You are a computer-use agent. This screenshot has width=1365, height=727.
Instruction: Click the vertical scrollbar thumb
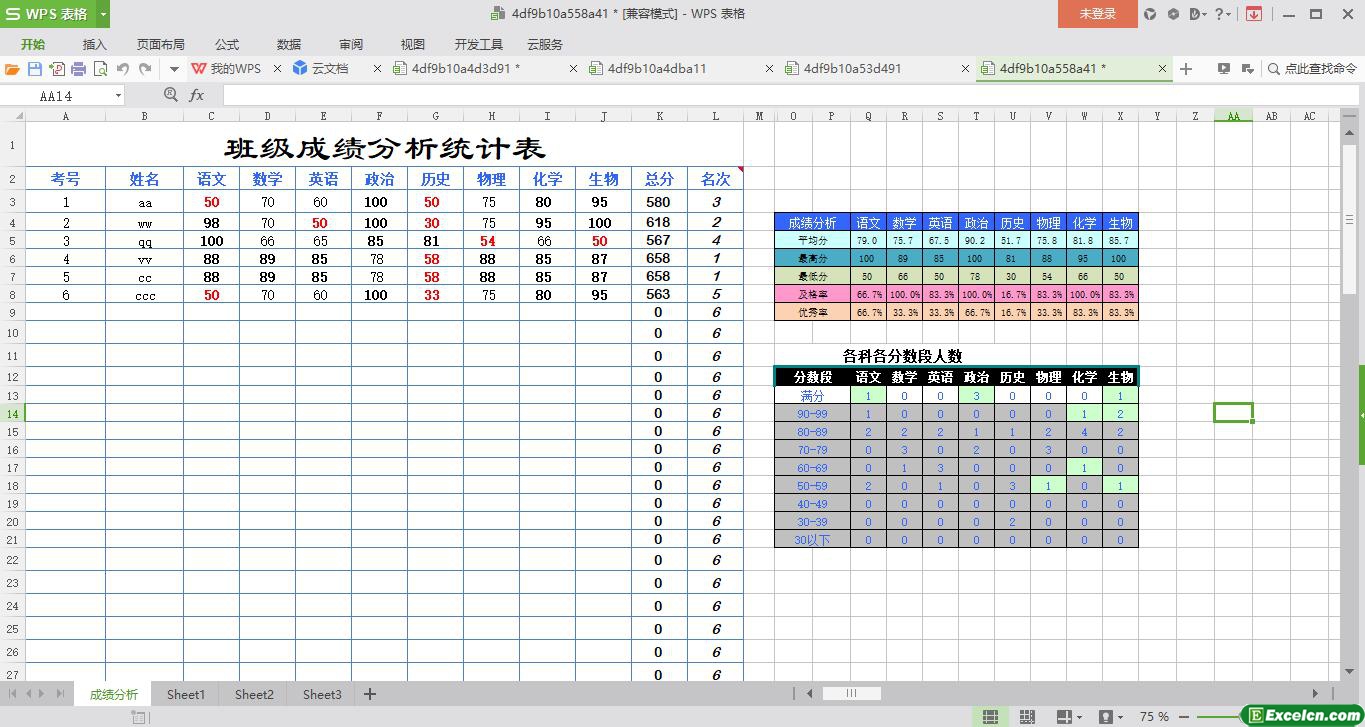pyautogui.click(x=1350, y=220)
